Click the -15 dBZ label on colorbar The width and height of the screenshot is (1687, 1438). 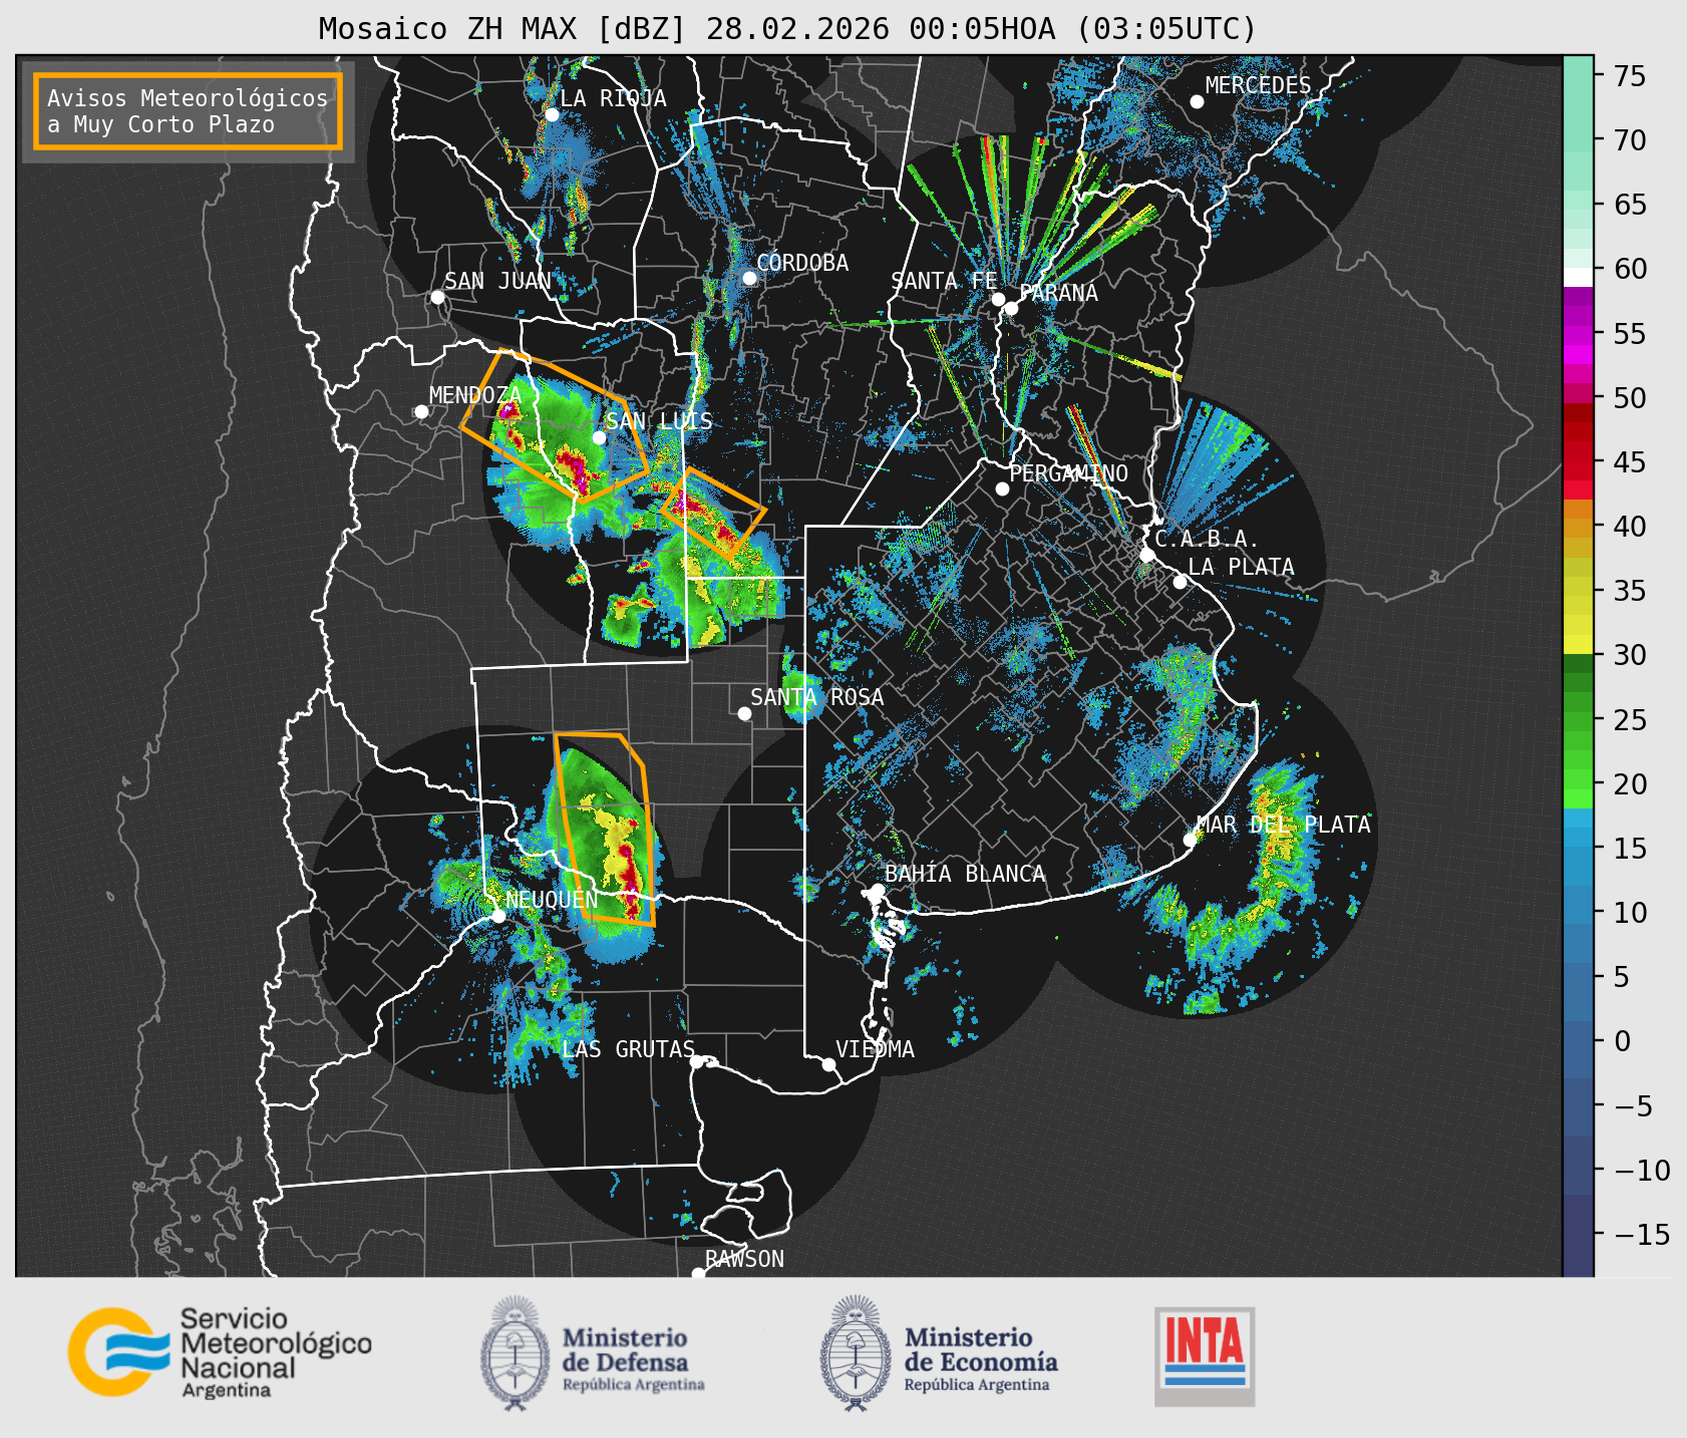(x=1641, y=1234)
